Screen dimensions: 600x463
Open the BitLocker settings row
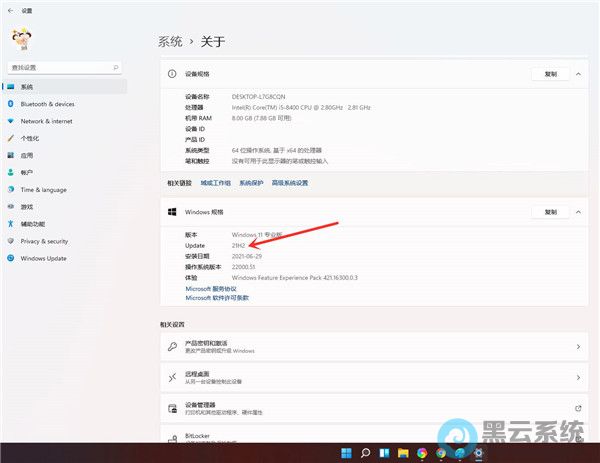[x=374, y=434]
